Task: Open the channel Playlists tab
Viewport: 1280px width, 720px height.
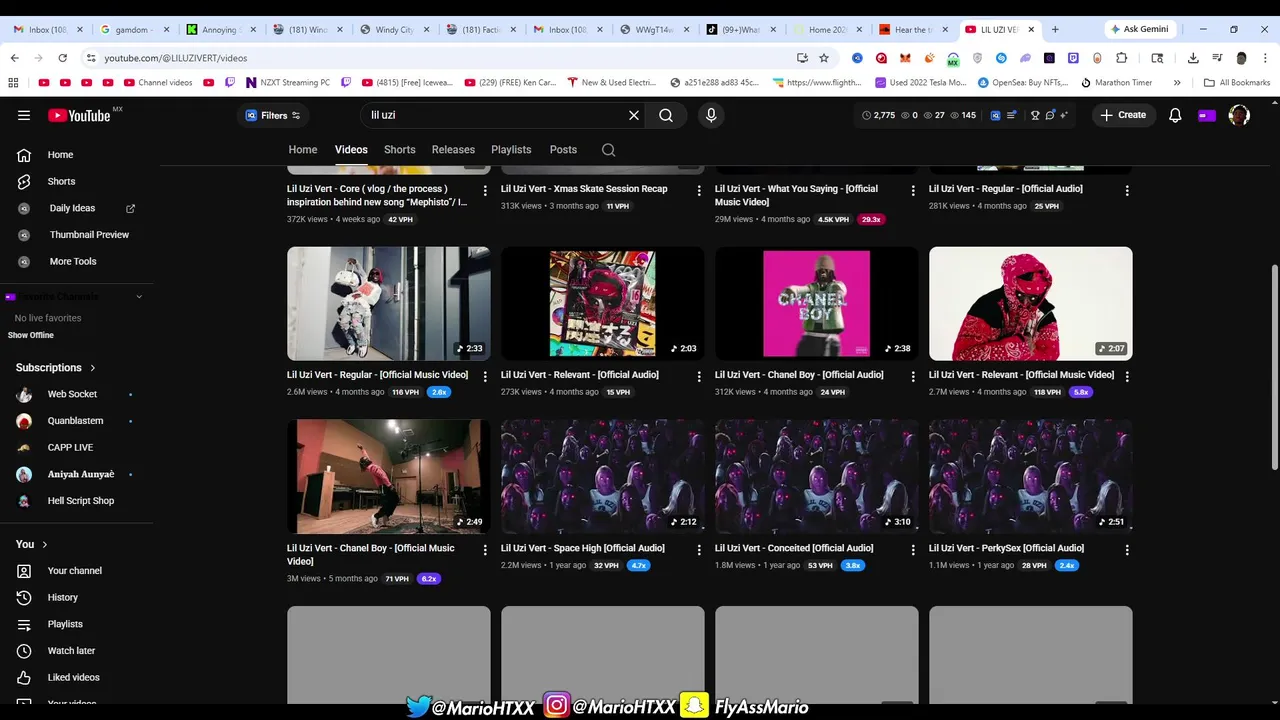Action: click(511, 150)
